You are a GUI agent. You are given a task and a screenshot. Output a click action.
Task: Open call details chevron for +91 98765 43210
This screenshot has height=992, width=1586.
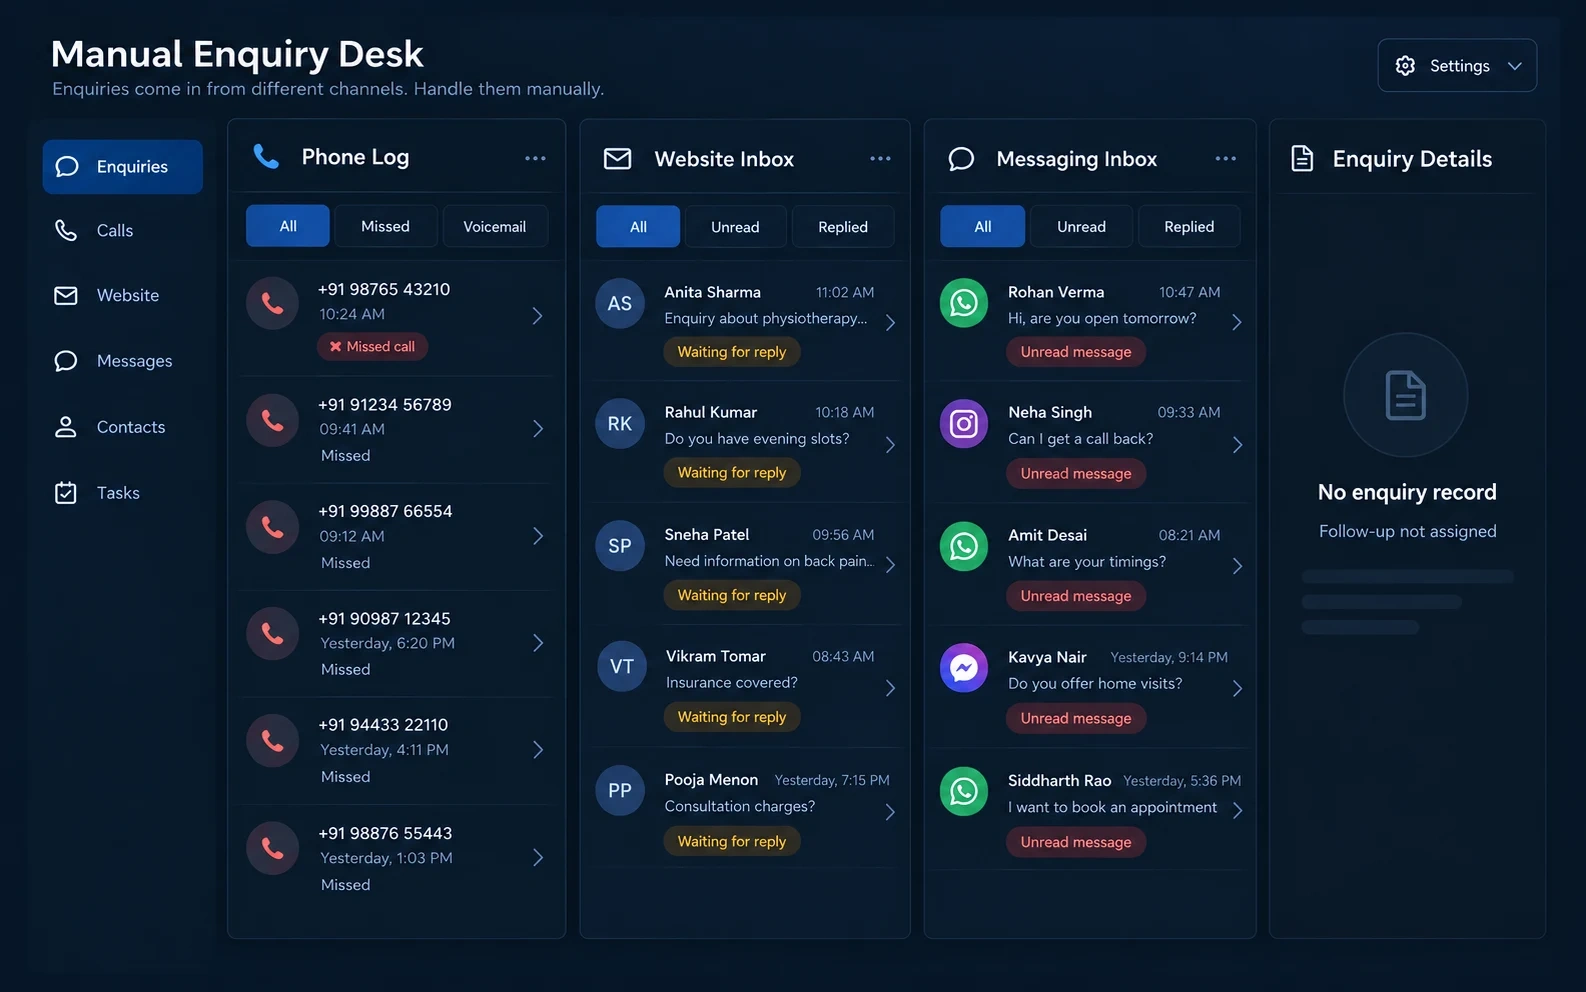coord(538,316)
